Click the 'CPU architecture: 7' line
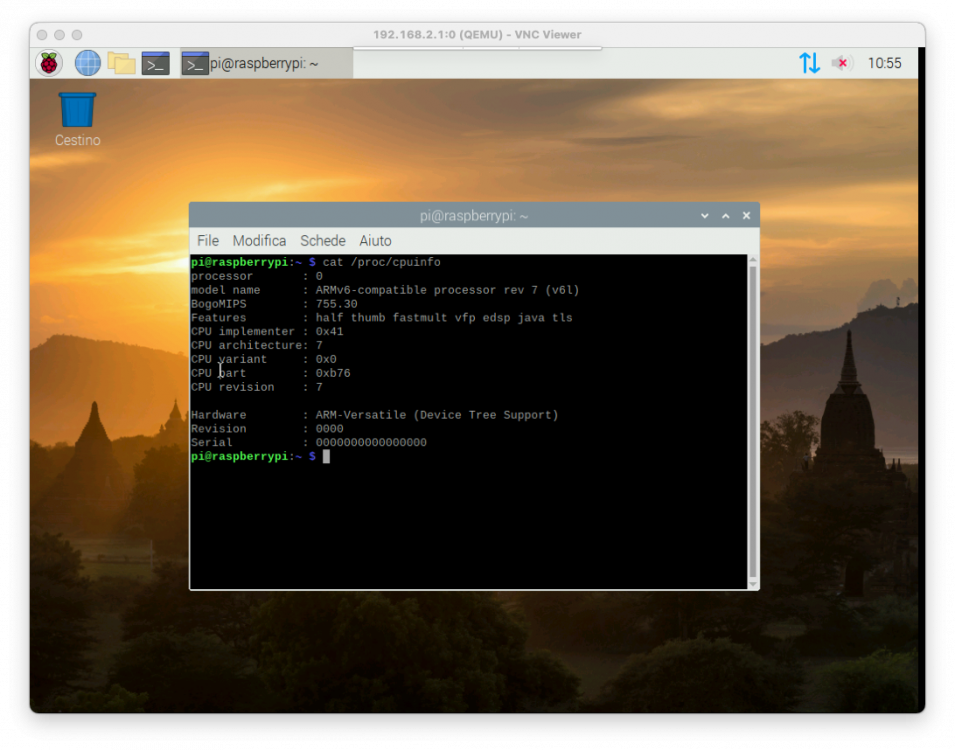Viewport: 955px width, 750px height. [x=256, y=345]
